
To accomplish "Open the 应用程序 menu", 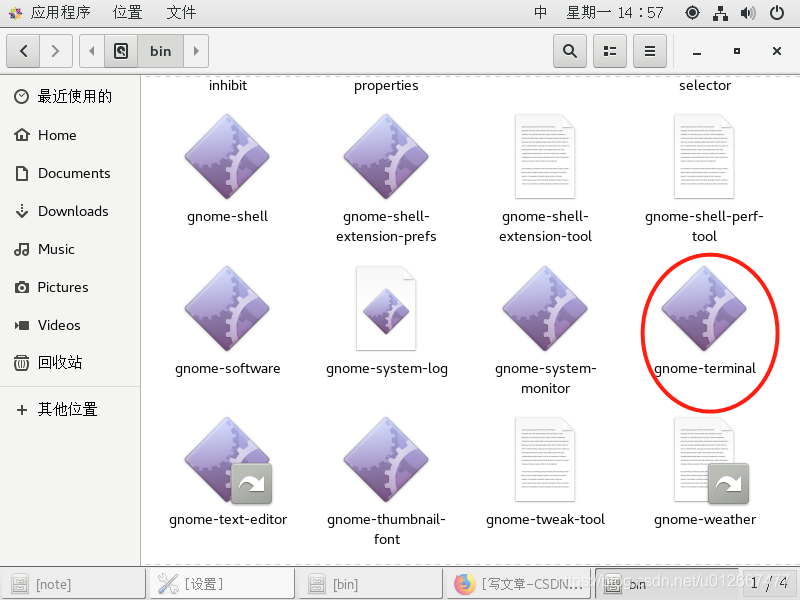I will click(x=50, y=12).
